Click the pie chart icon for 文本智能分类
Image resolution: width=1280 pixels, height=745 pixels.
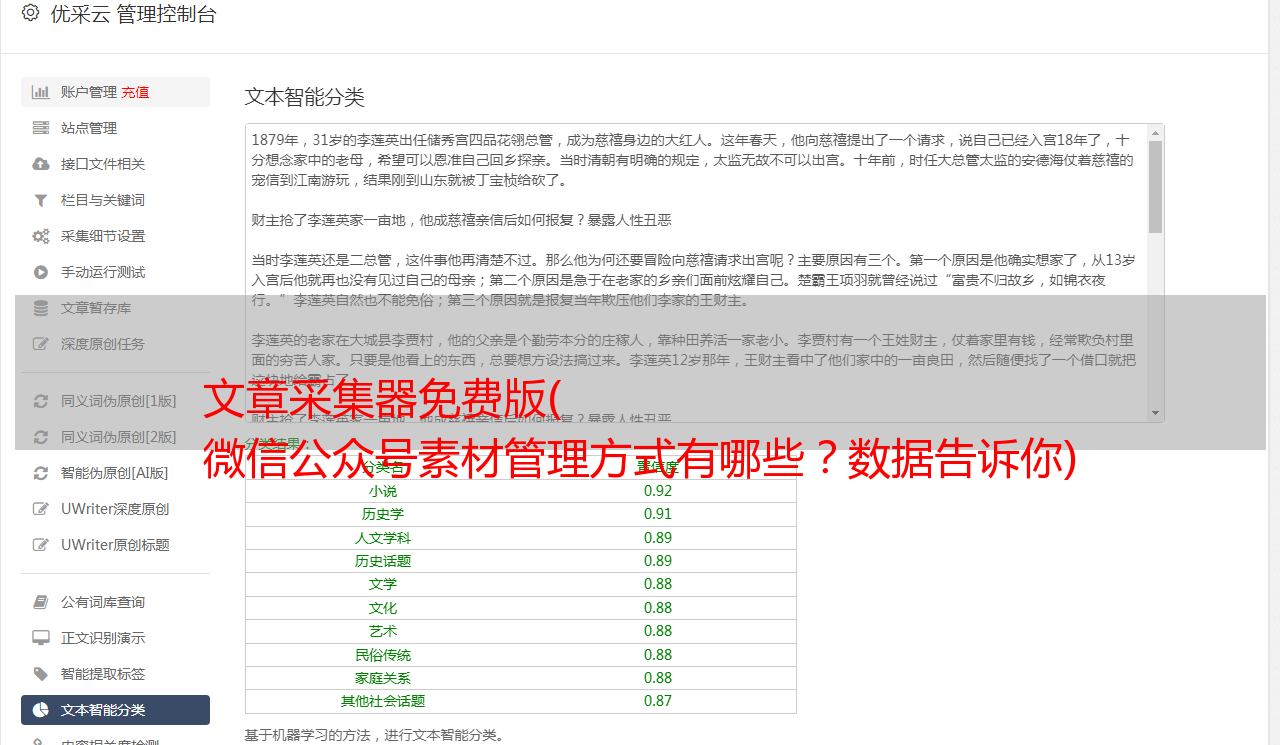click(x=41, y=710)
